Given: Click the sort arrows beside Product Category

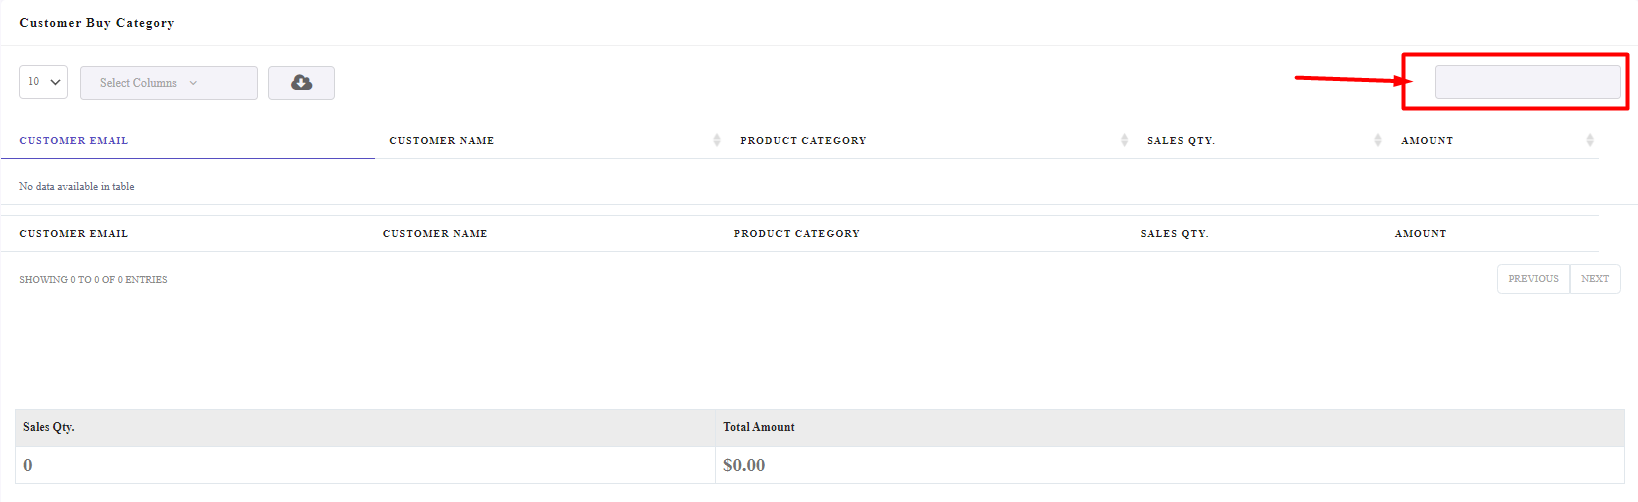Looking at the screenshot, I should (1125, 140).
